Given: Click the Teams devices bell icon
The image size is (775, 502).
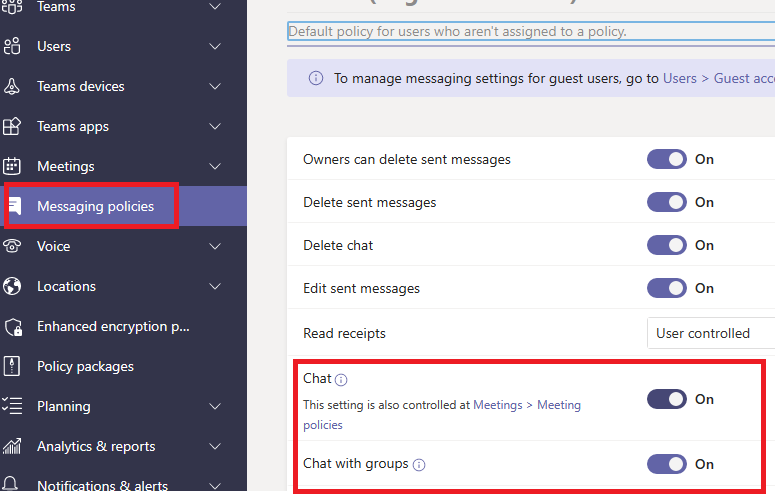Looking at the screenshot, I should (12, 86).
